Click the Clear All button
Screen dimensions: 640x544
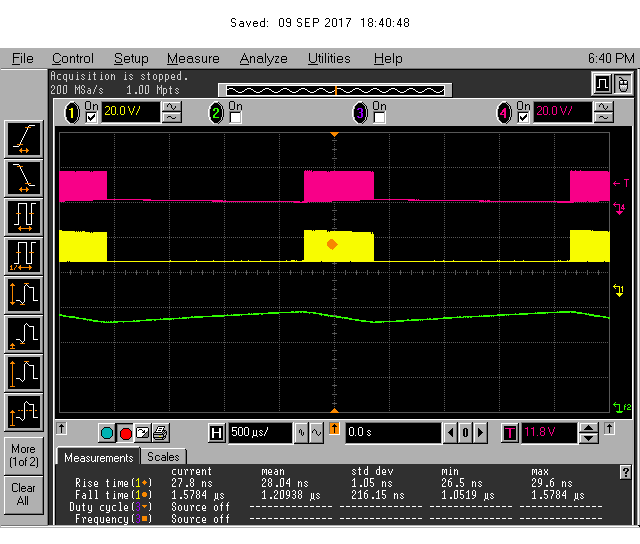point(24,495)
